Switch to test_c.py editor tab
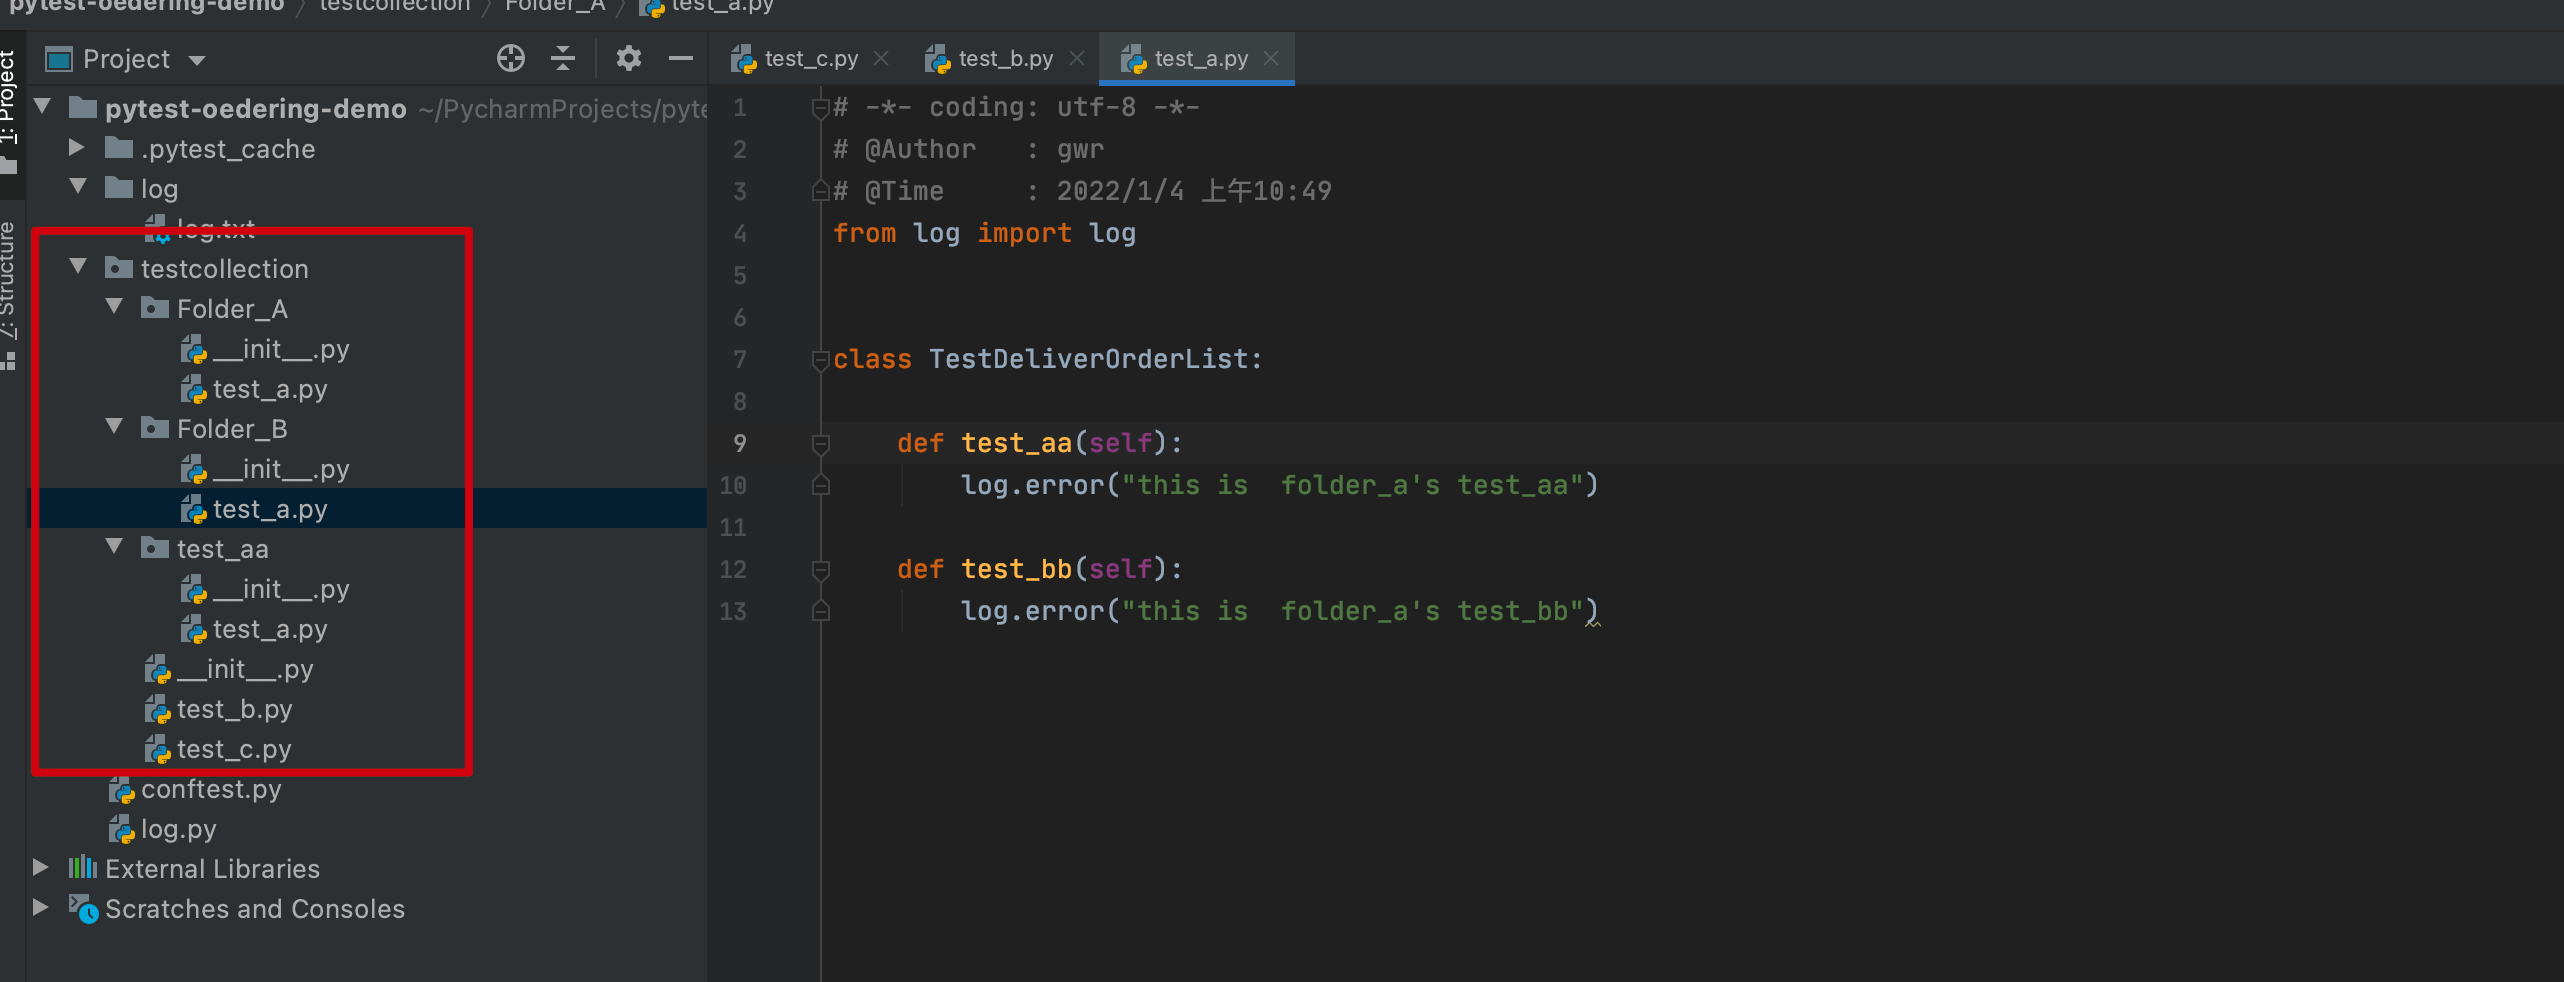The image size is (2564, 982). (x=810, y=59)
